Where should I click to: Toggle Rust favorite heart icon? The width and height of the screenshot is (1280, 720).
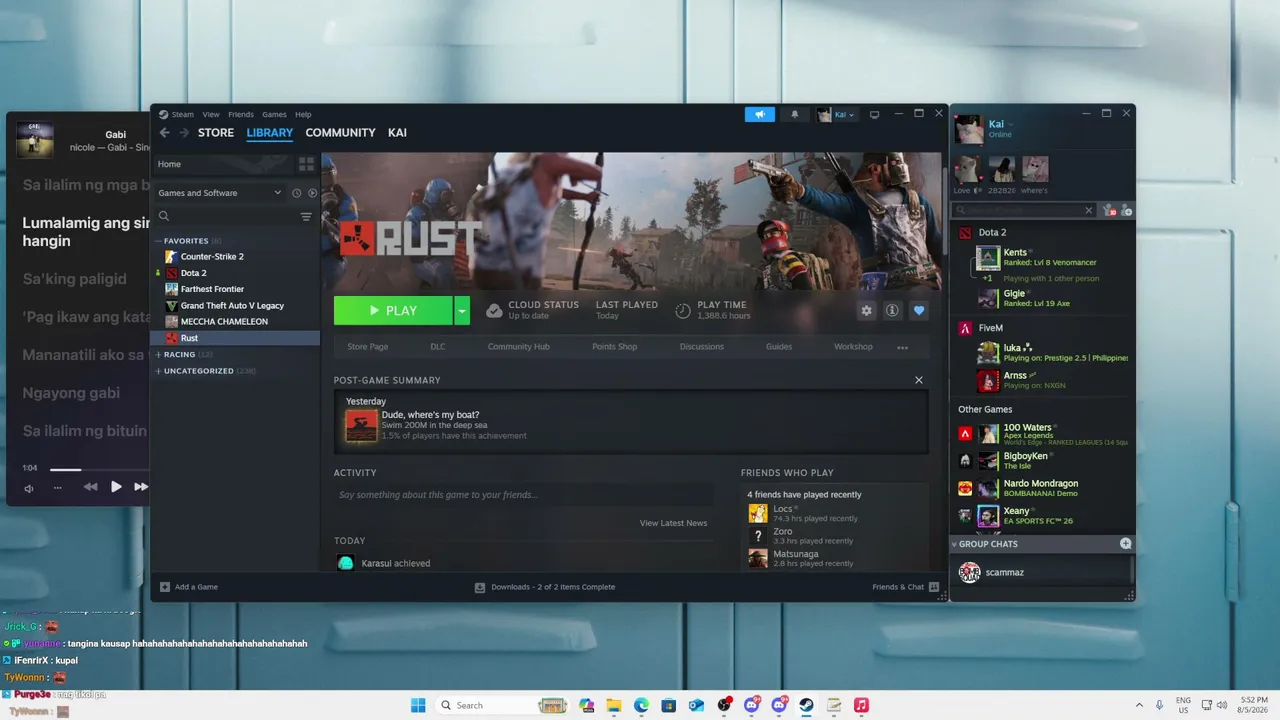919,311
